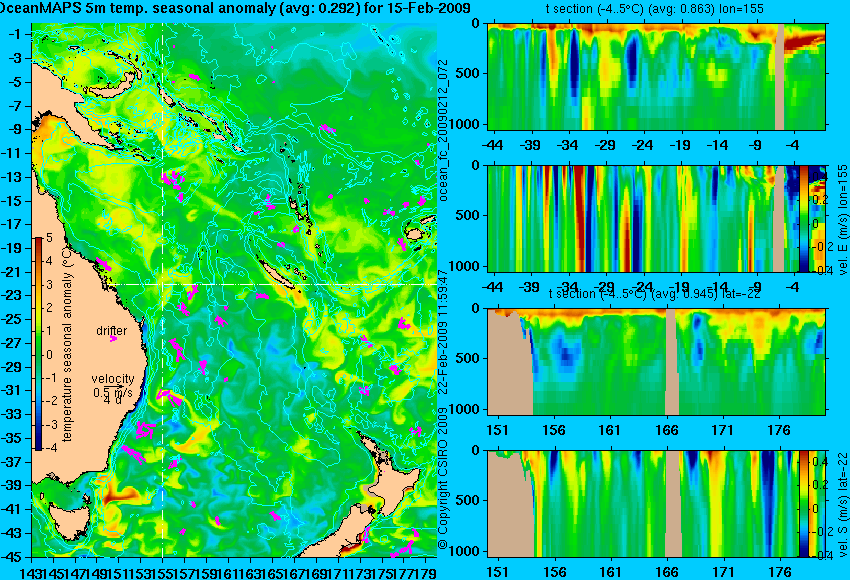
Task: Click latitude tick '-13' on the main map
Action: (x=12, y=177)
